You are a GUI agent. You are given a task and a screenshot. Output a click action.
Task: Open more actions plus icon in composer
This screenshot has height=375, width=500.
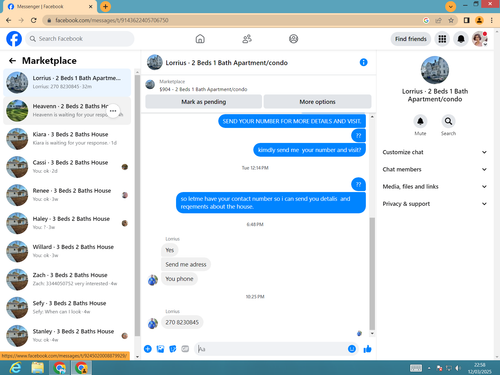[148, 349]
